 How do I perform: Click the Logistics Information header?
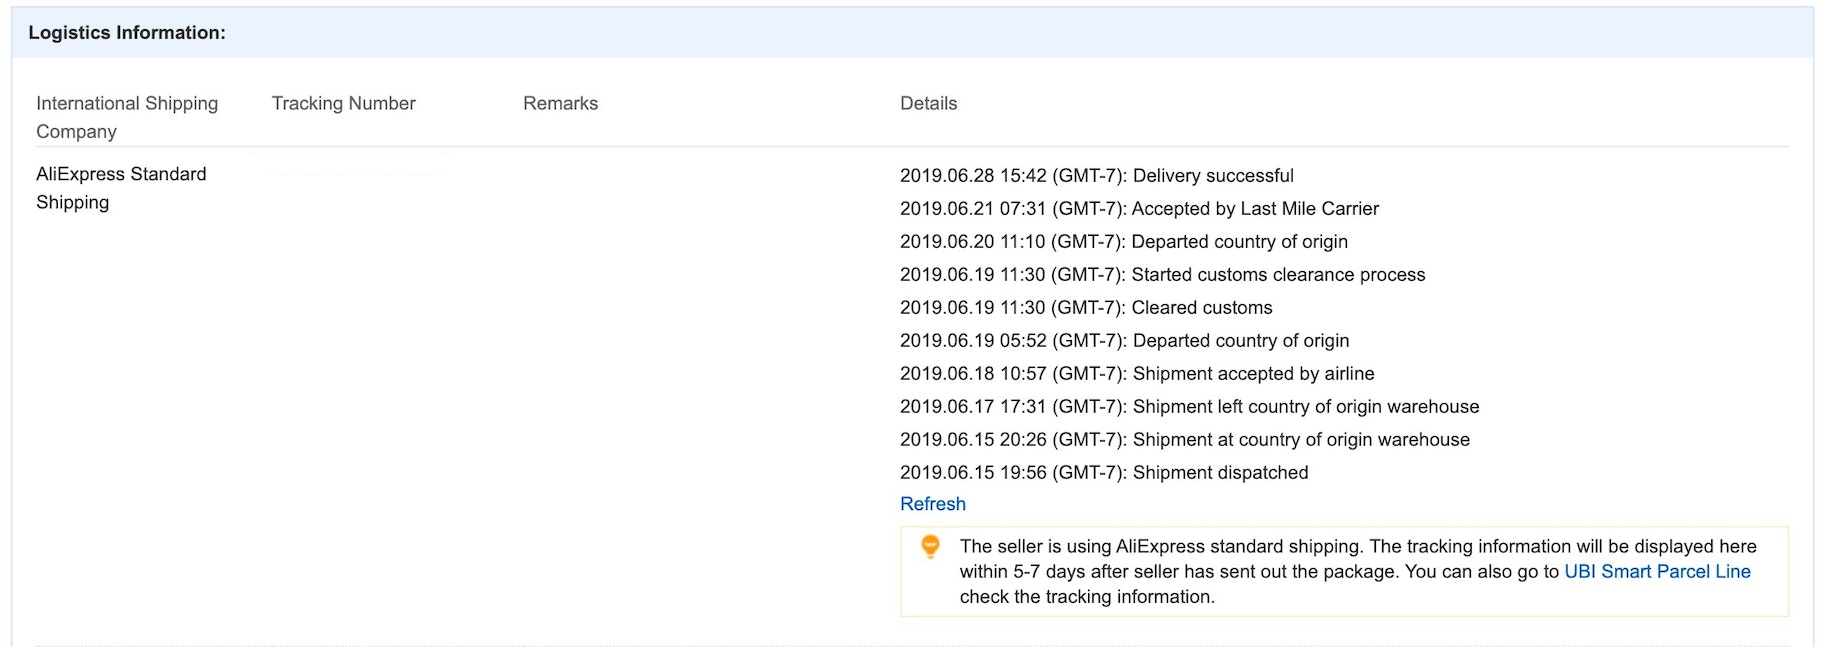point(127,33)
